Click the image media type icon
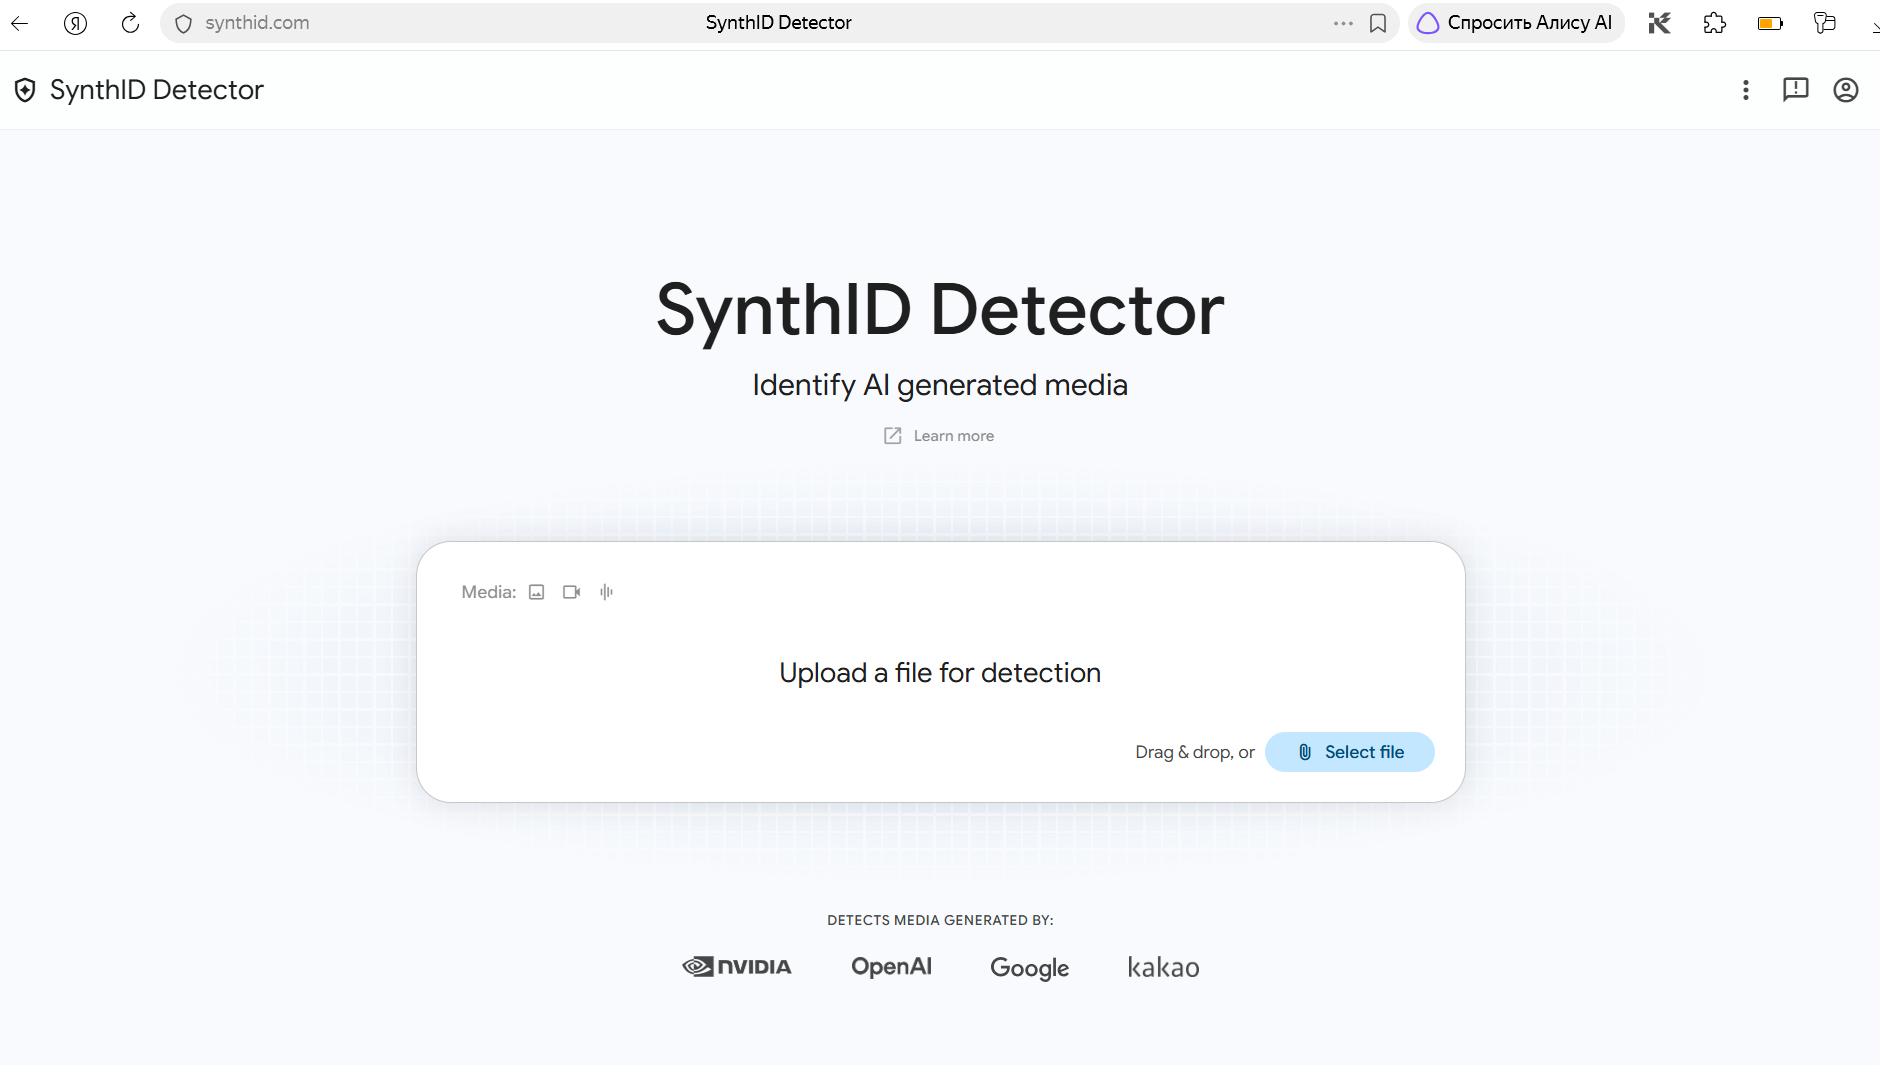The width and height of the screenshot is (1880, 1065). [537, 592]
